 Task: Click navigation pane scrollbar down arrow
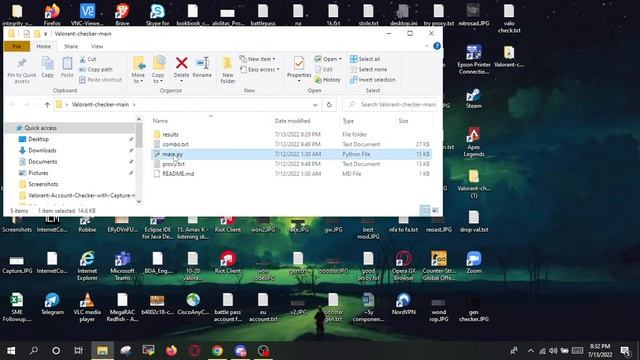(x=139, y=201)
